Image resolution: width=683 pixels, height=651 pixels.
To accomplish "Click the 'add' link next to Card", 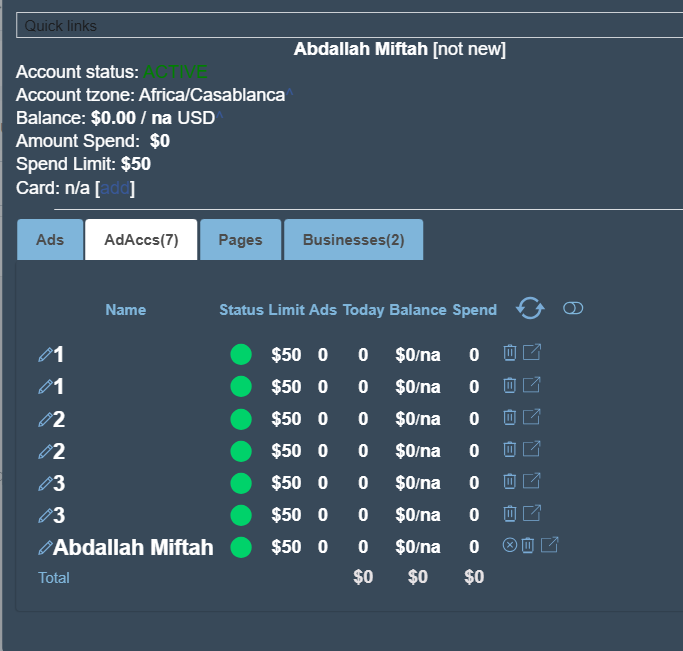I will pyautogui.click(x=114, y=188).
